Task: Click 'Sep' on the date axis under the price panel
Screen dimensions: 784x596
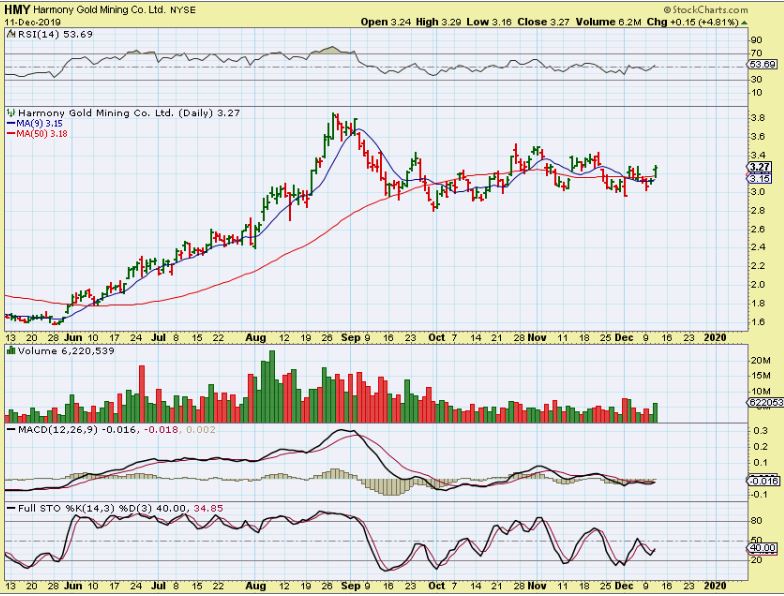Action: pyautogui.click(x=350, y=338)
